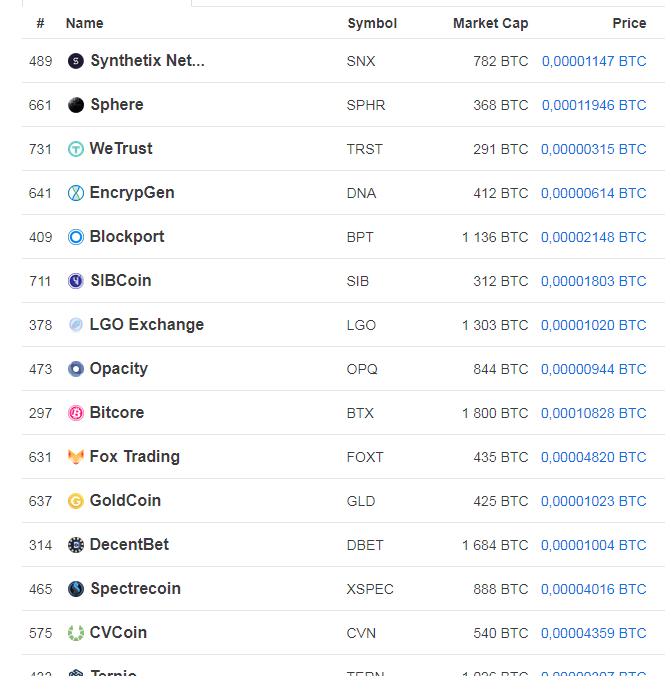Screen dimensions: 665x676
Task: Click the Synthetix Network coin icon
Action: pyautogui.click(x=76, y=61)
